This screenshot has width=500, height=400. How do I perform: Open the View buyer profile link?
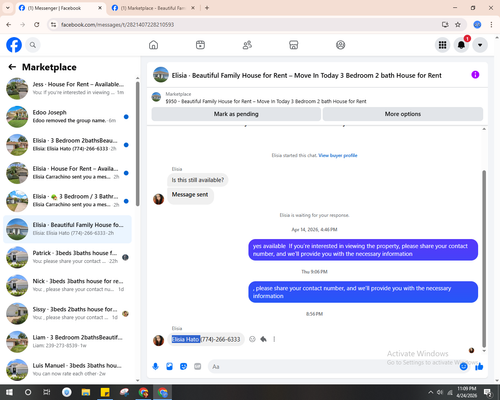[338, 155]
